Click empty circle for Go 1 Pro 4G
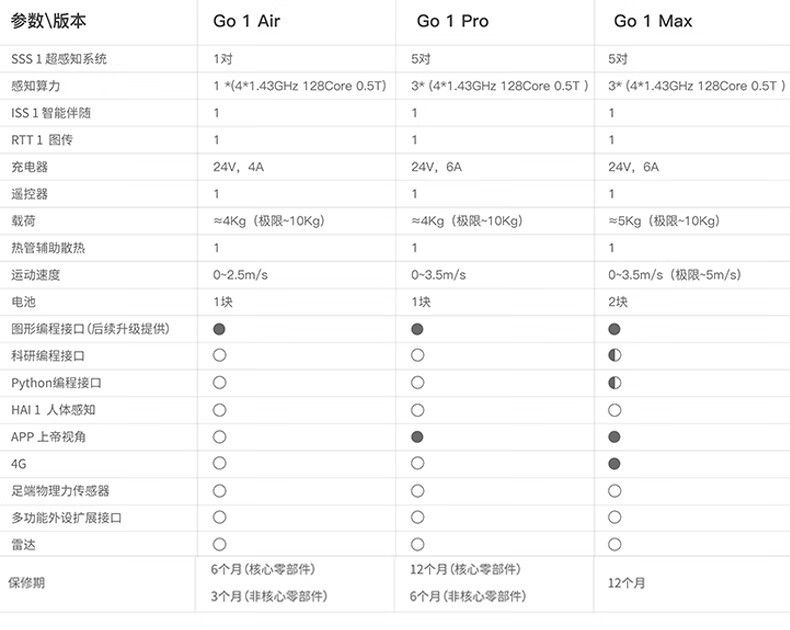This screenshot has height=630, width=790. 417,463
